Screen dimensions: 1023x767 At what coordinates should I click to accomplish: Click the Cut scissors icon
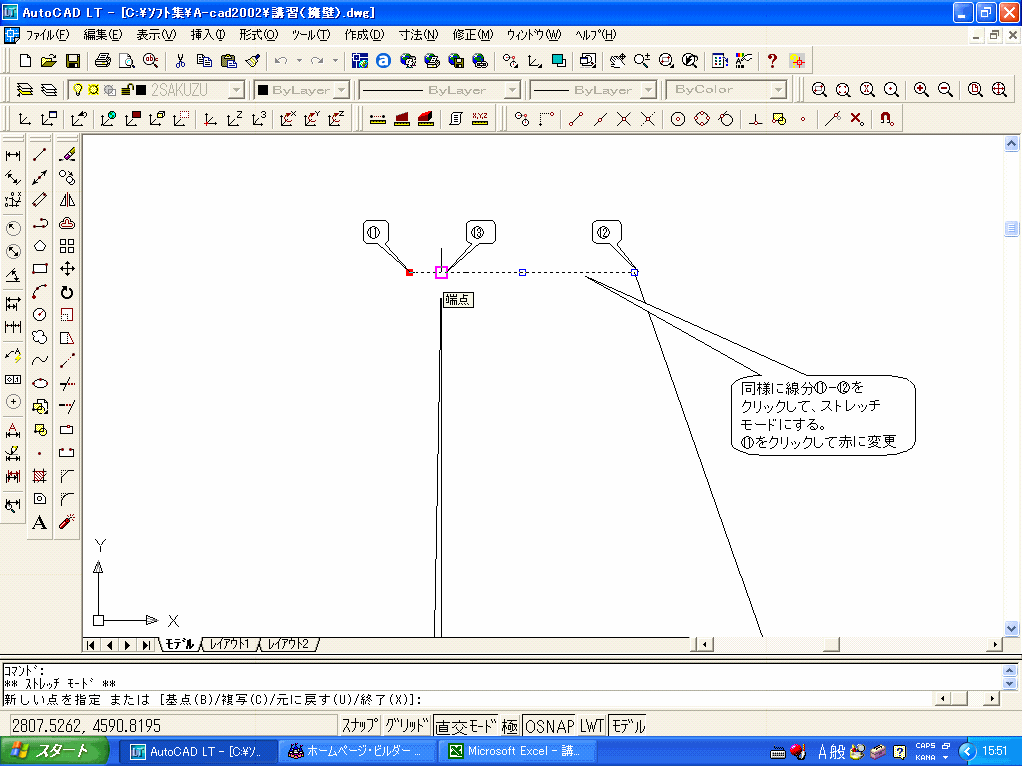point(180,61)
